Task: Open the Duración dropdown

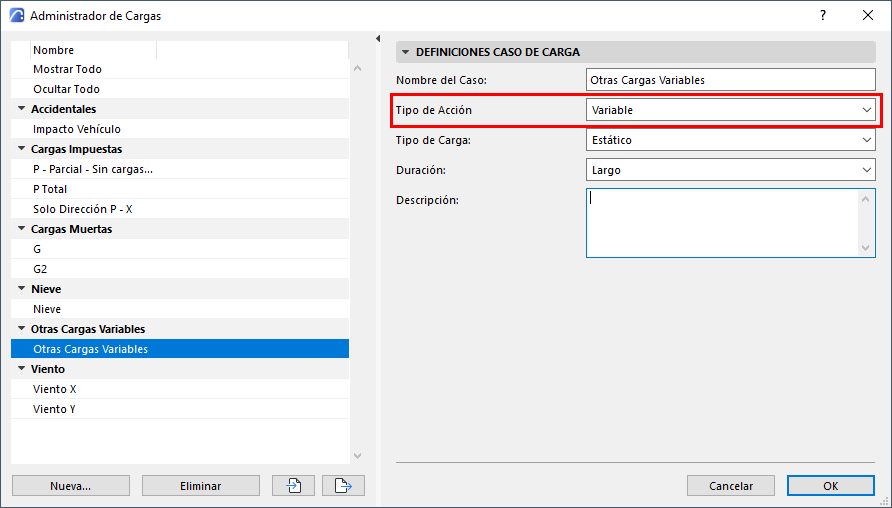Action: click(x=730, y=170)
